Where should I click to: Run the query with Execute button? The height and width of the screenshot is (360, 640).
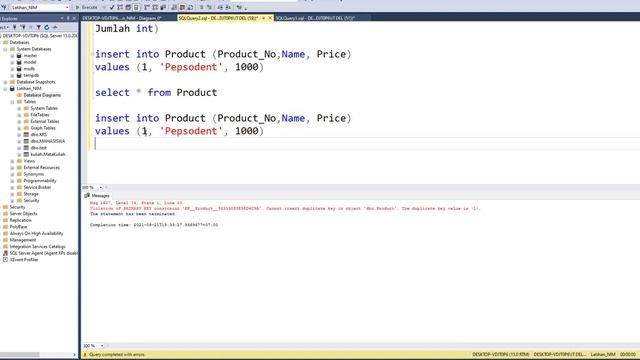pos(86,7)
